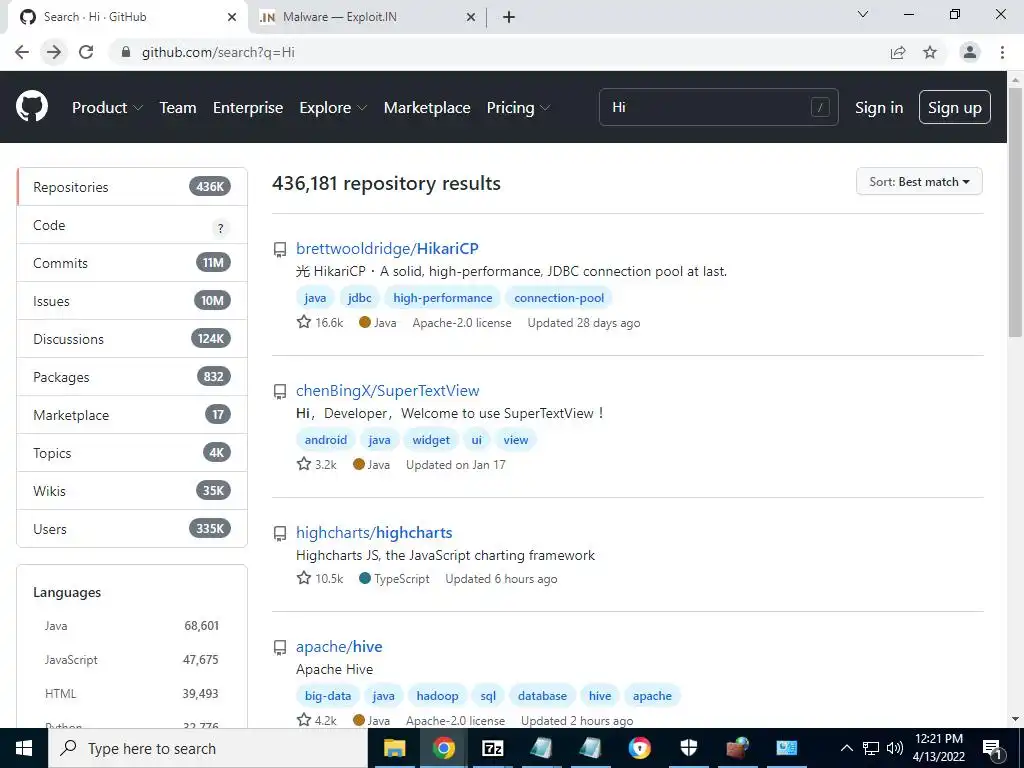This screenshot has width=1024, height=768.
Task: Open Windows Start menu
Action: tap(24, 748)
